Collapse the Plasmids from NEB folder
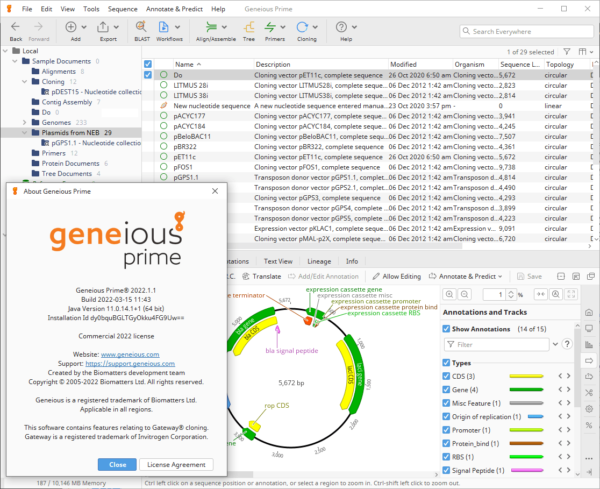 point(25,133)
